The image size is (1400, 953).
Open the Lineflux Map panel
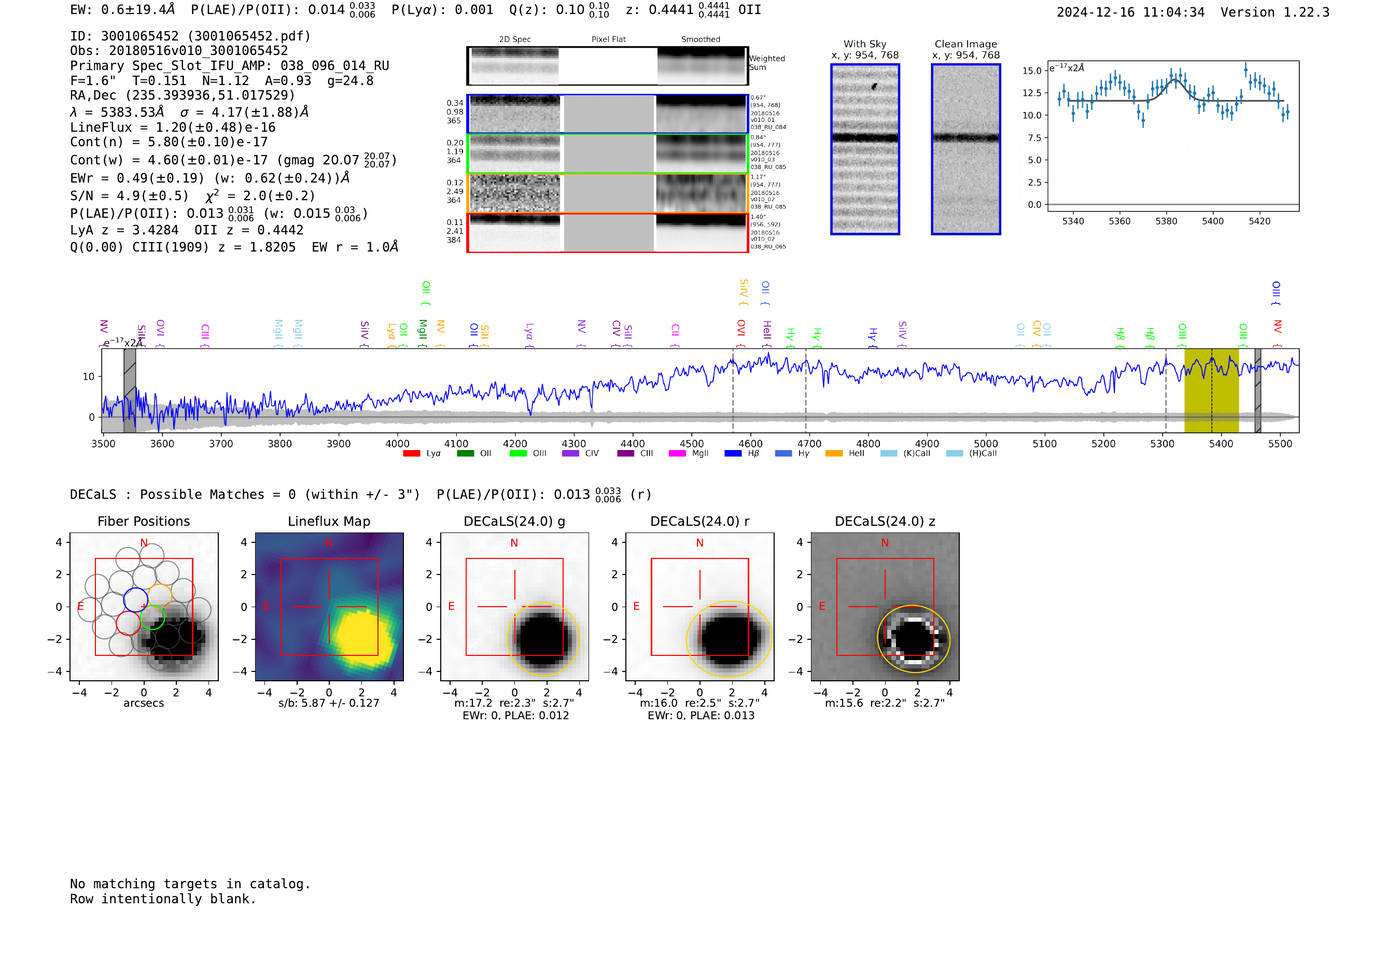pos(329,607)
